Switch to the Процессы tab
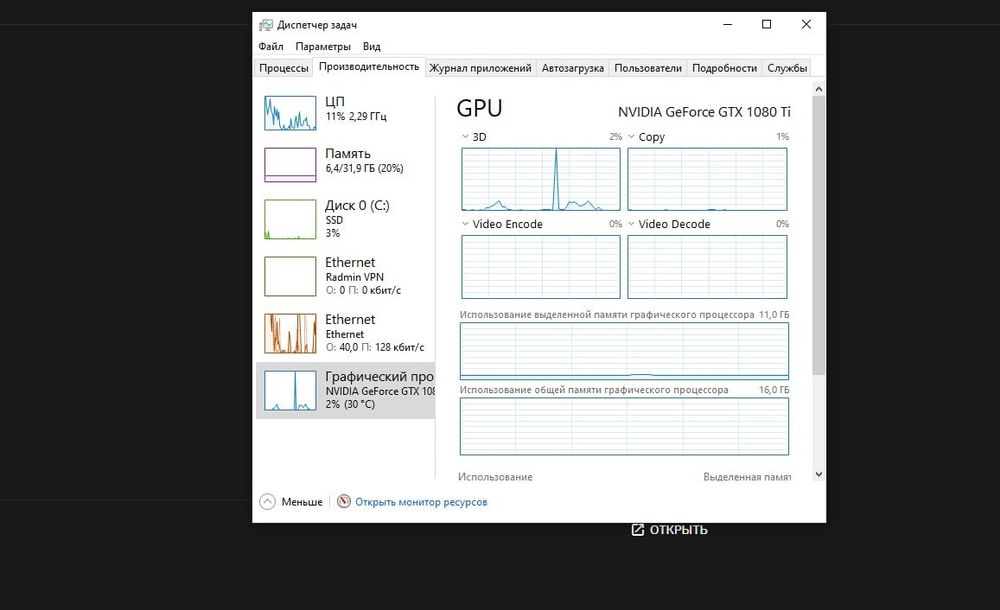Viewport: 1000px width, 610px height. (284, 68)
